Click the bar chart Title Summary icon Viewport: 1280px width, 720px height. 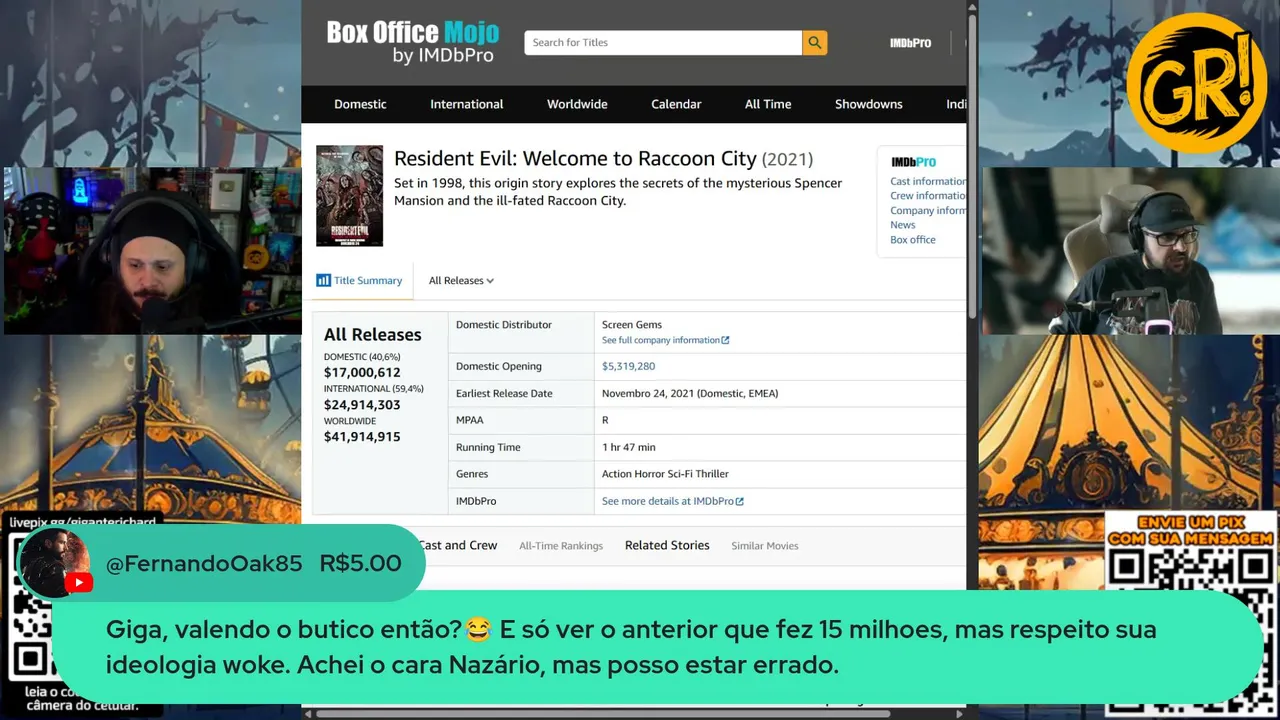pyautogui.click(x=323, y=281)
